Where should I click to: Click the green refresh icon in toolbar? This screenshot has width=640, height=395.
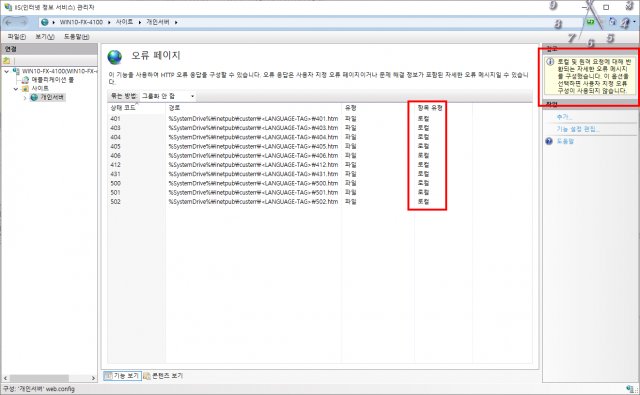coord(590,22)
